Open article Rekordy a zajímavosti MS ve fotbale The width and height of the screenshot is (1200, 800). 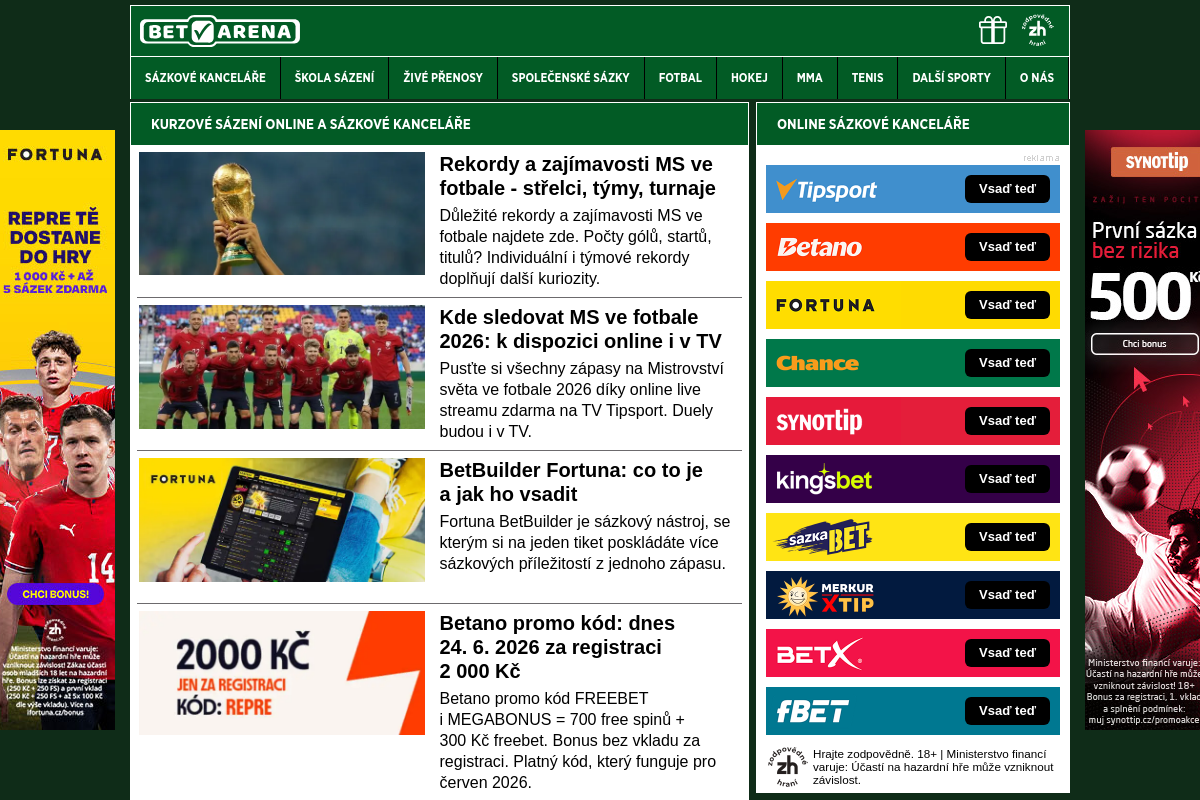coord(578,176)
